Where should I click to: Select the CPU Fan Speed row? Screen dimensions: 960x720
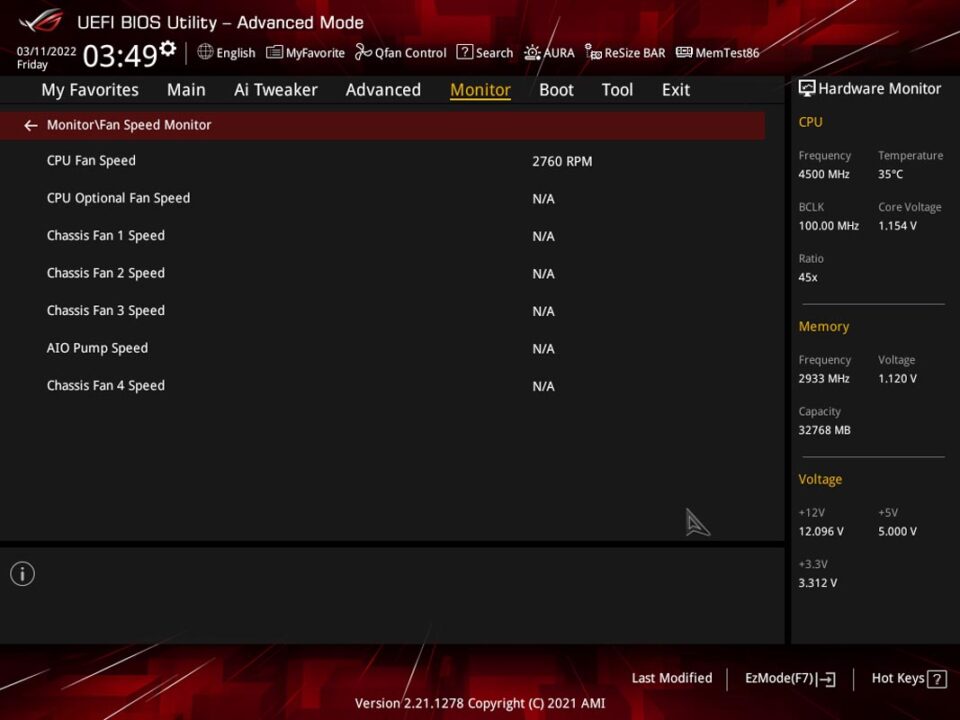(x=382, y=161)
